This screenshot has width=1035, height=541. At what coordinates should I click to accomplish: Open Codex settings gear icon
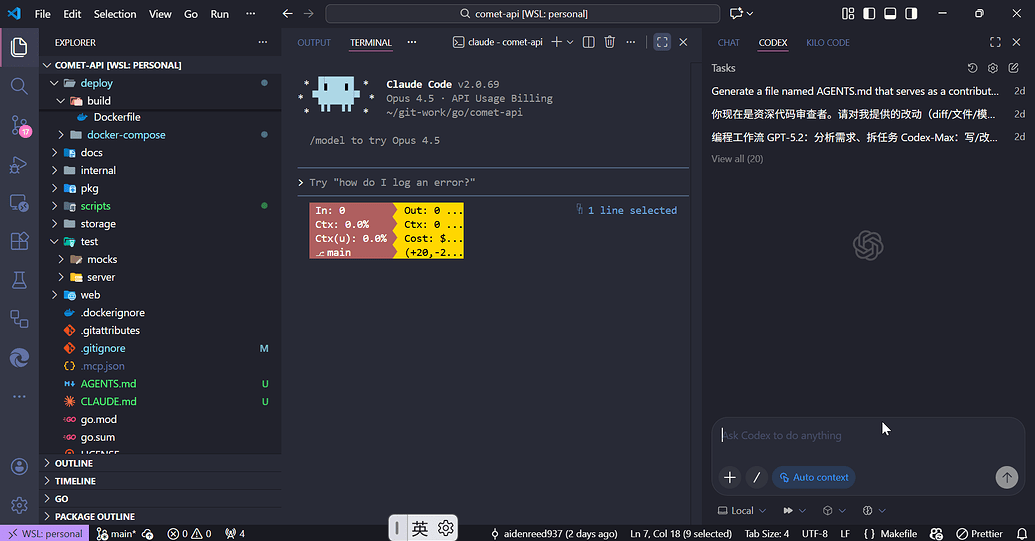[993, 68]
